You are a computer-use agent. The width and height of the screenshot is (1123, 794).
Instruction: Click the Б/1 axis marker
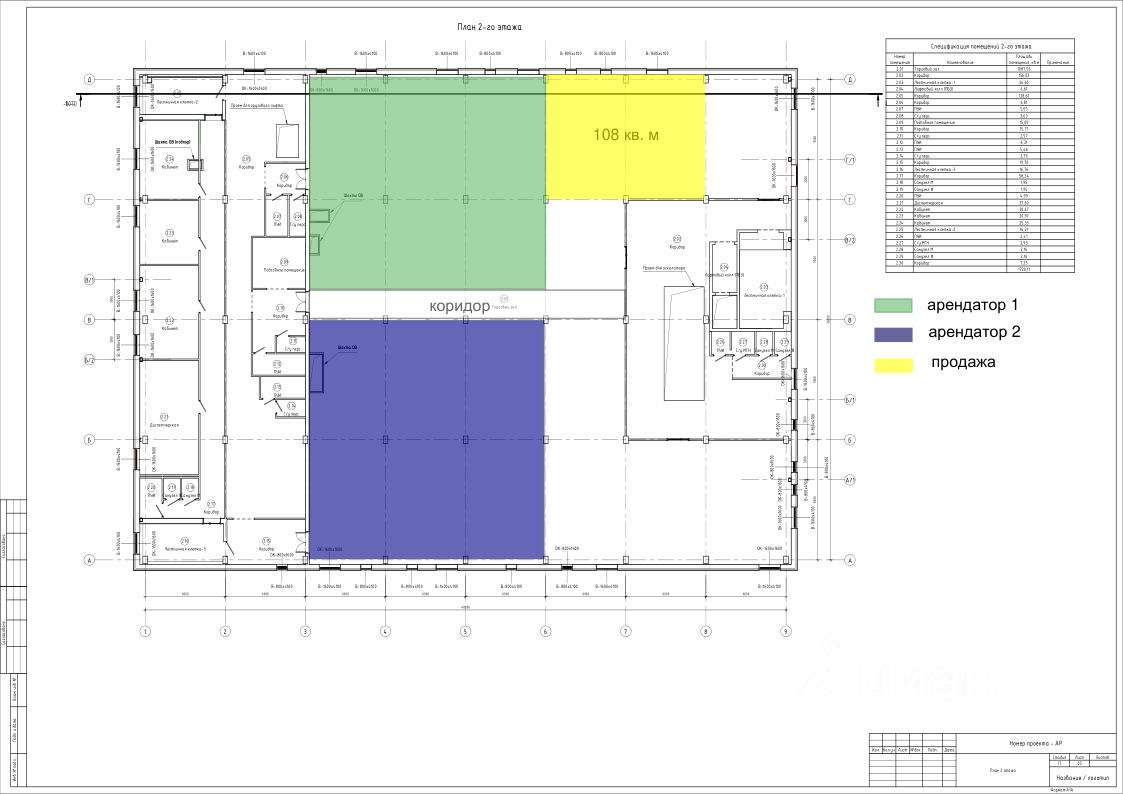pyautogui.click(x=850, y=400)
